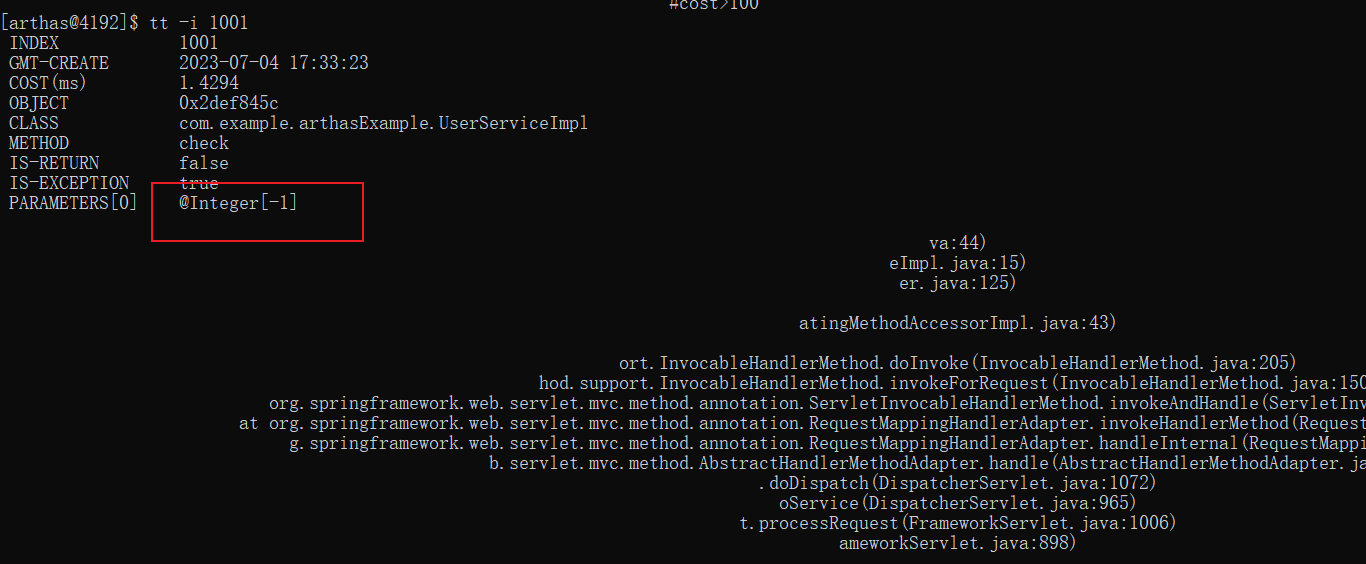Image resolution: width=1366 pixels, height=564 pixels.
Task: Click the INDEX field label
Action: [x=34, y=43]
